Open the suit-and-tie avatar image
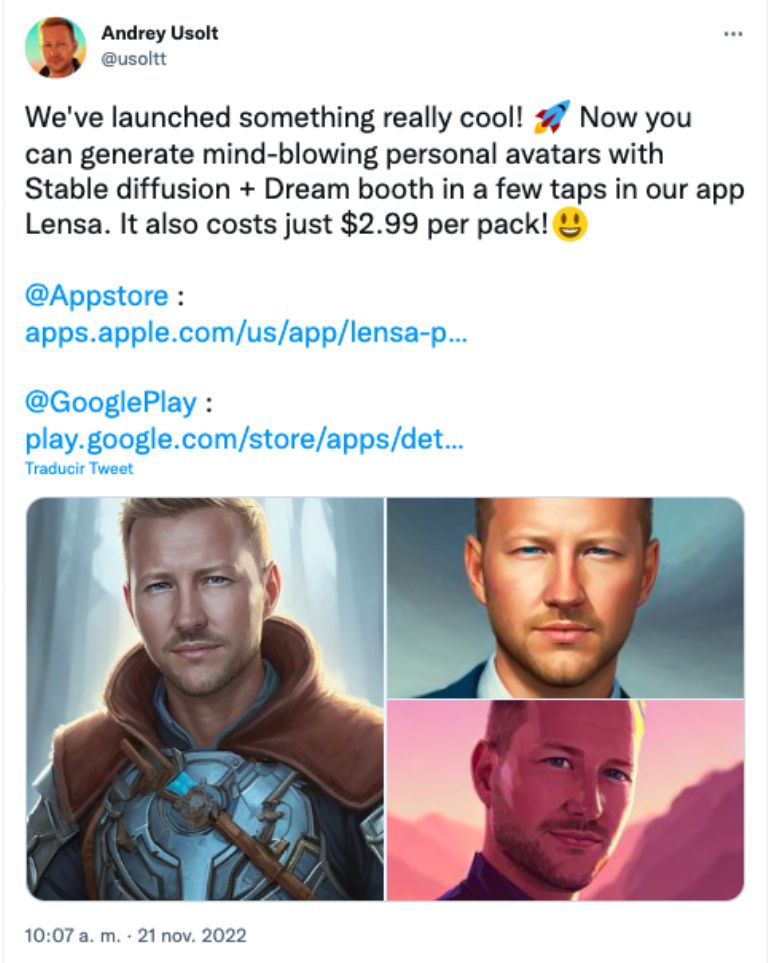This screenshot has height=963, width=768. coord(565,597)
